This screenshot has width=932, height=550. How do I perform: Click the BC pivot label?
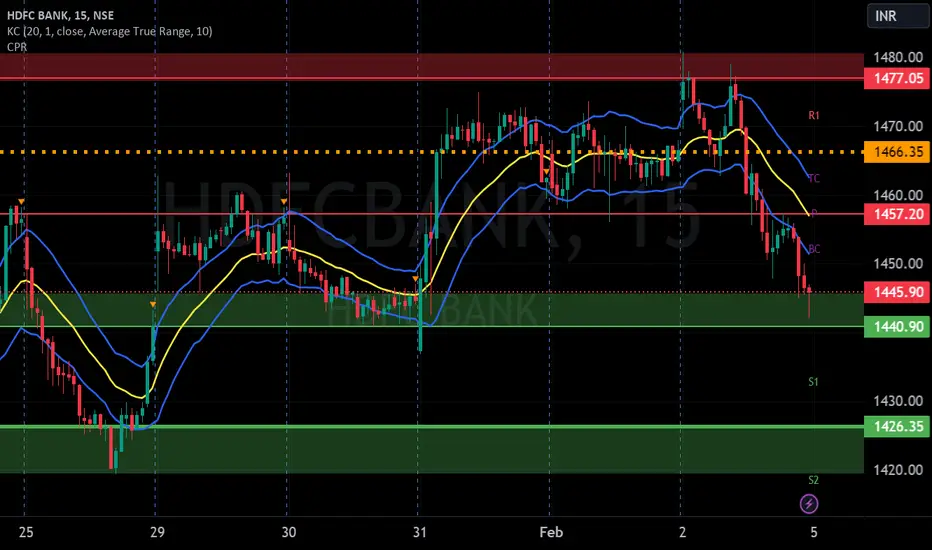814,249
